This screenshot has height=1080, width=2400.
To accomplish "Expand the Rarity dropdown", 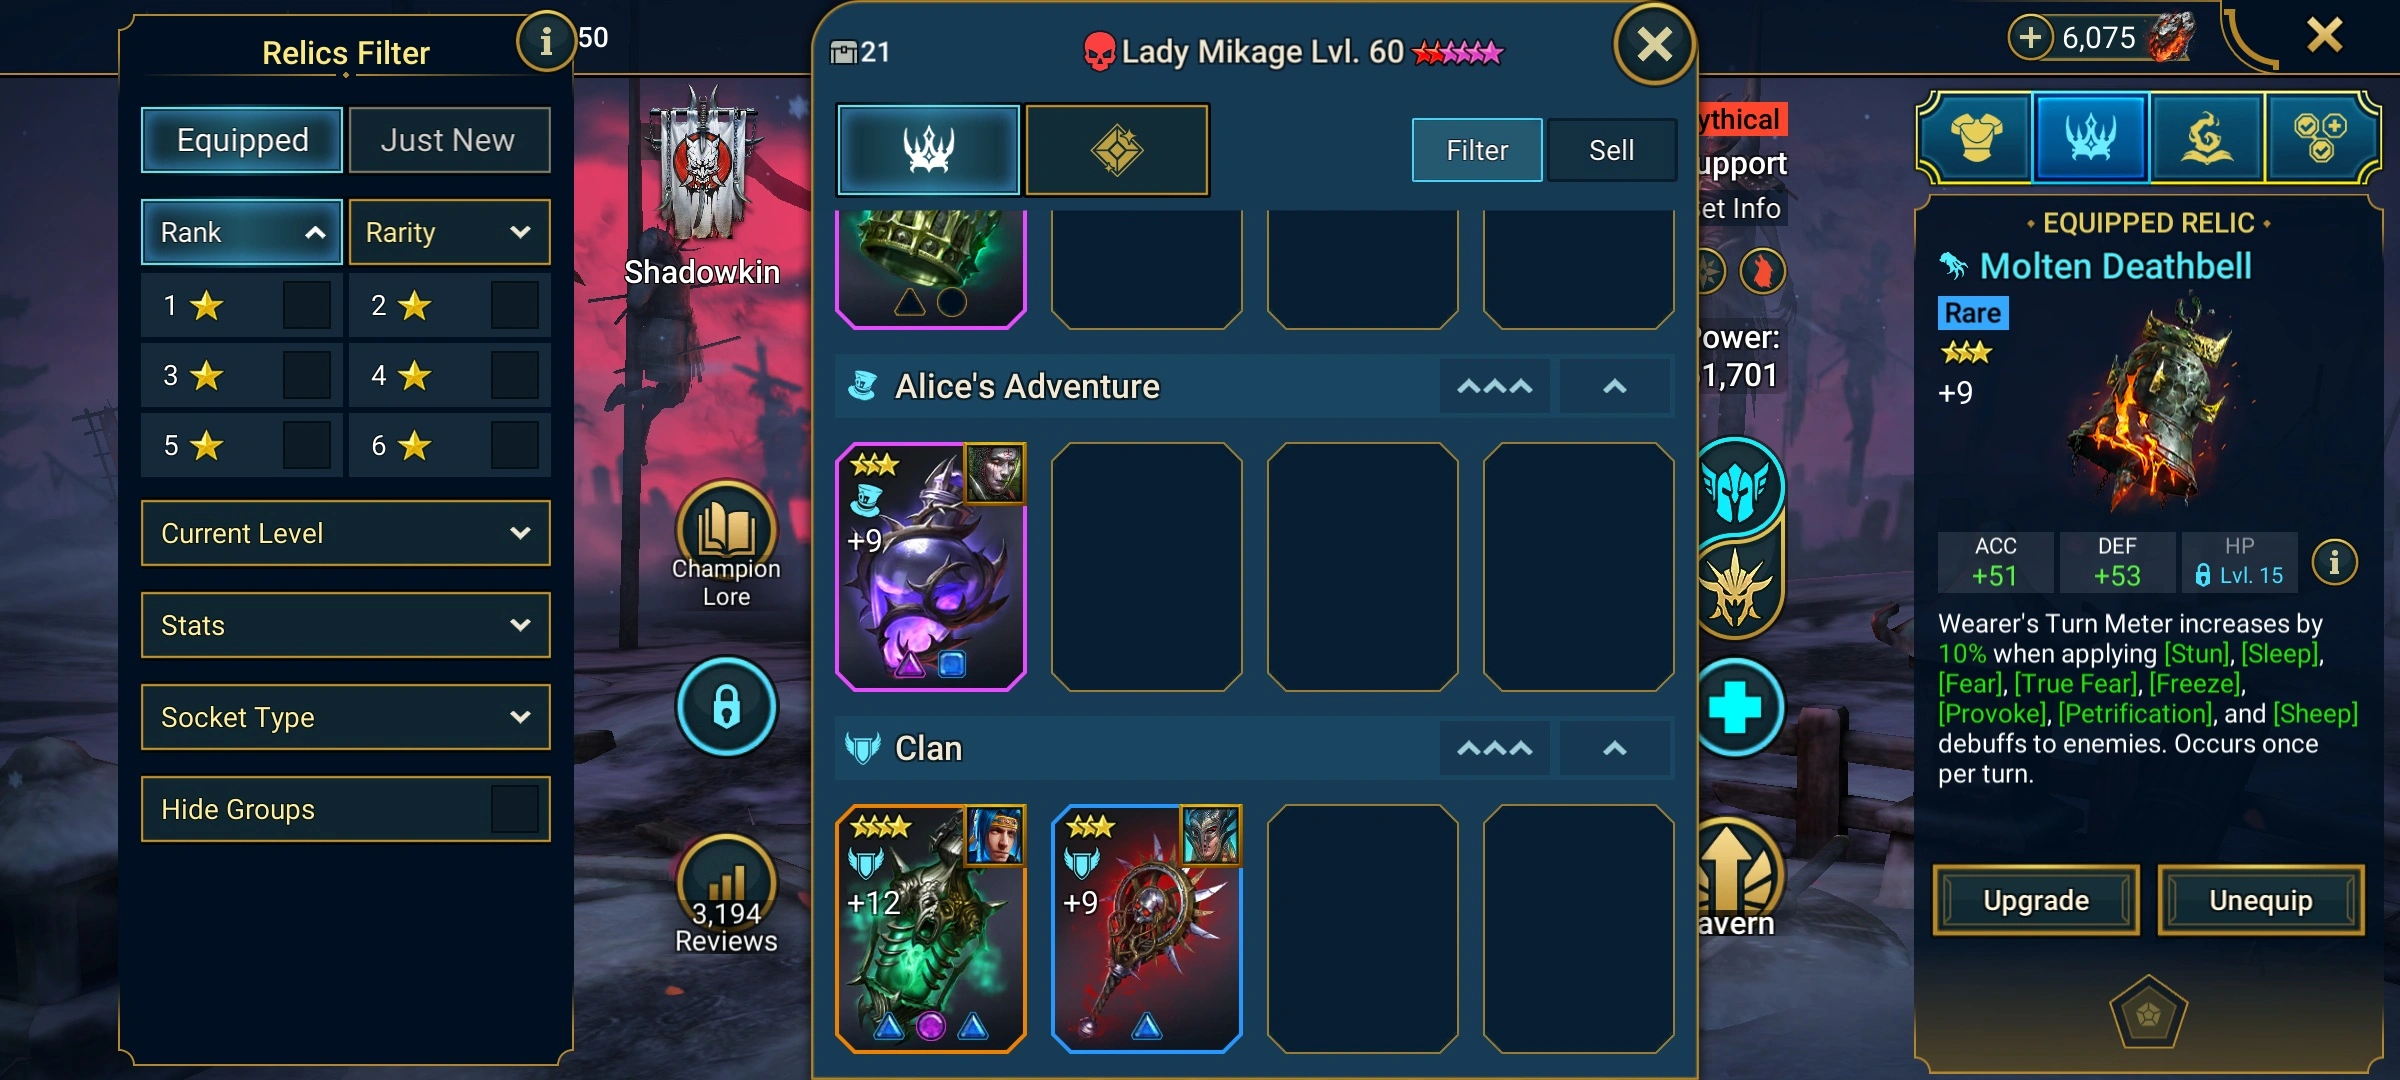I will pyautogui.click(x=449, y=232).
